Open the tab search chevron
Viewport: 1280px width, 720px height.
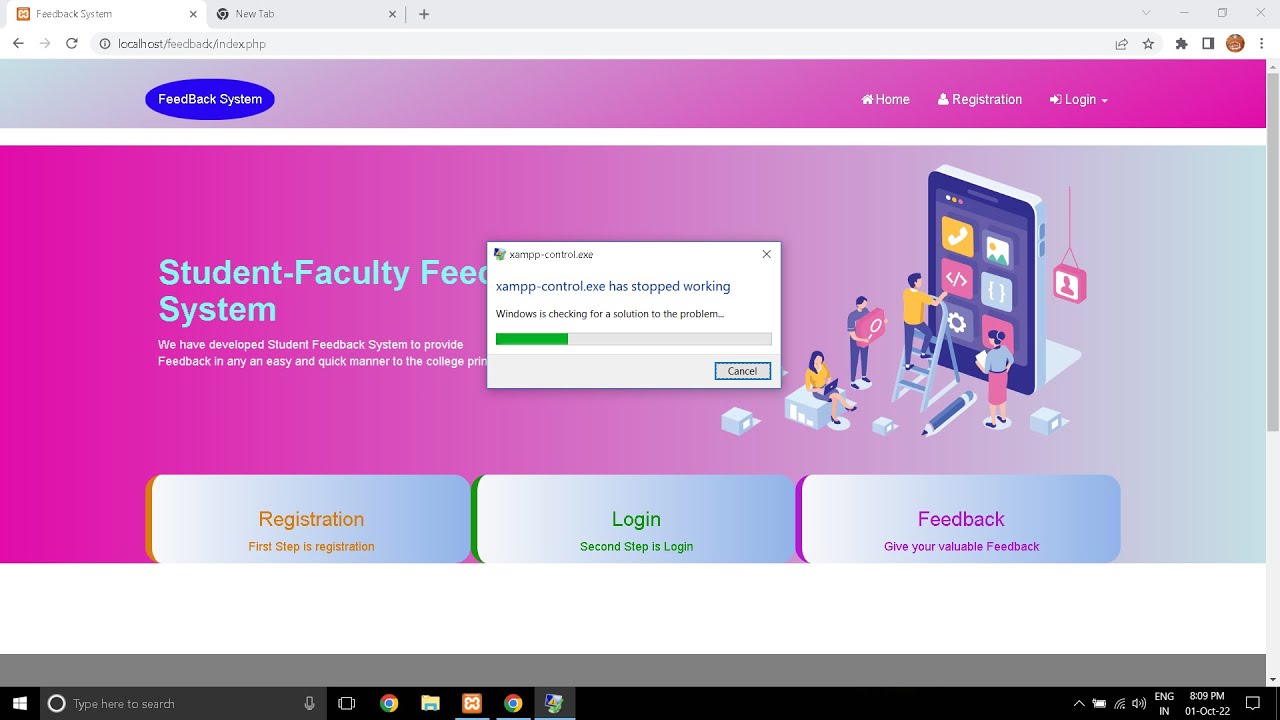click(x=1146, y=13)
